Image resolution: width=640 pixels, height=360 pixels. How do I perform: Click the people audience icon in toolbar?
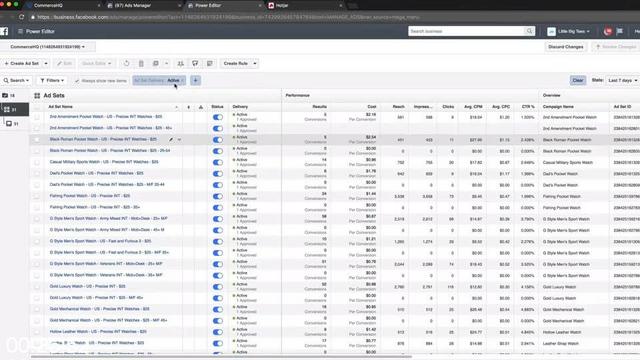[x=180, y=63]
